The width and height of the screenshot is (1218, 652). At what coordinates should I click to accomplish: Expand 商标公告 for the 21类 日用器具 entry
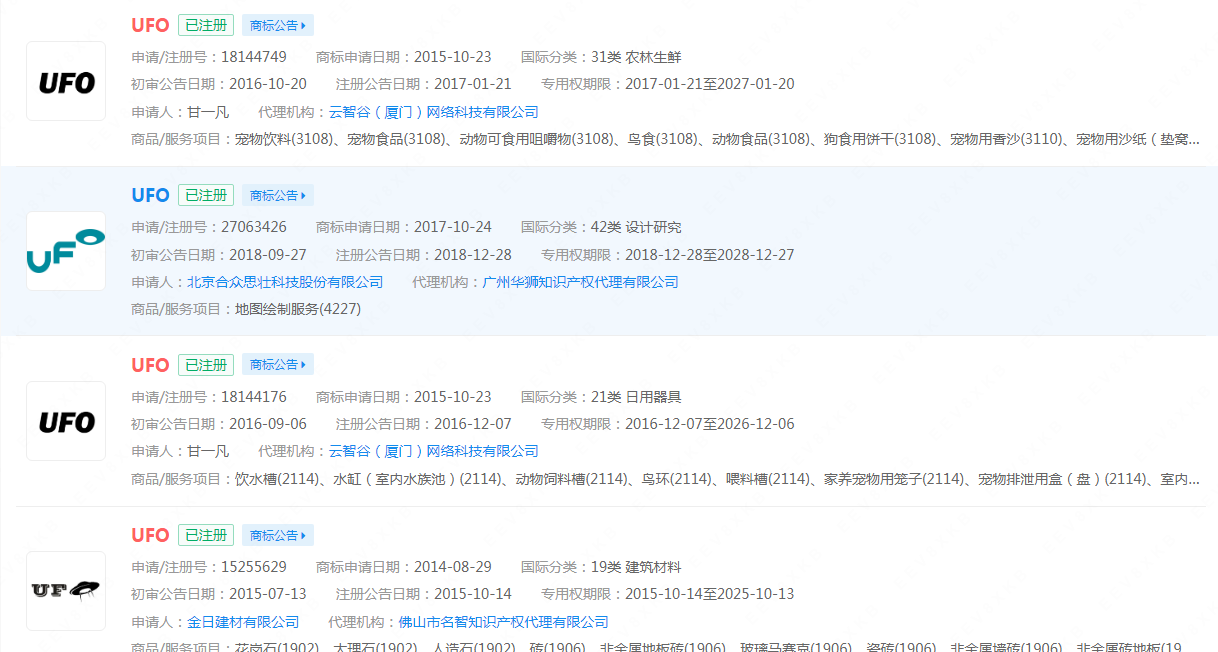click(x=278, y=365)
